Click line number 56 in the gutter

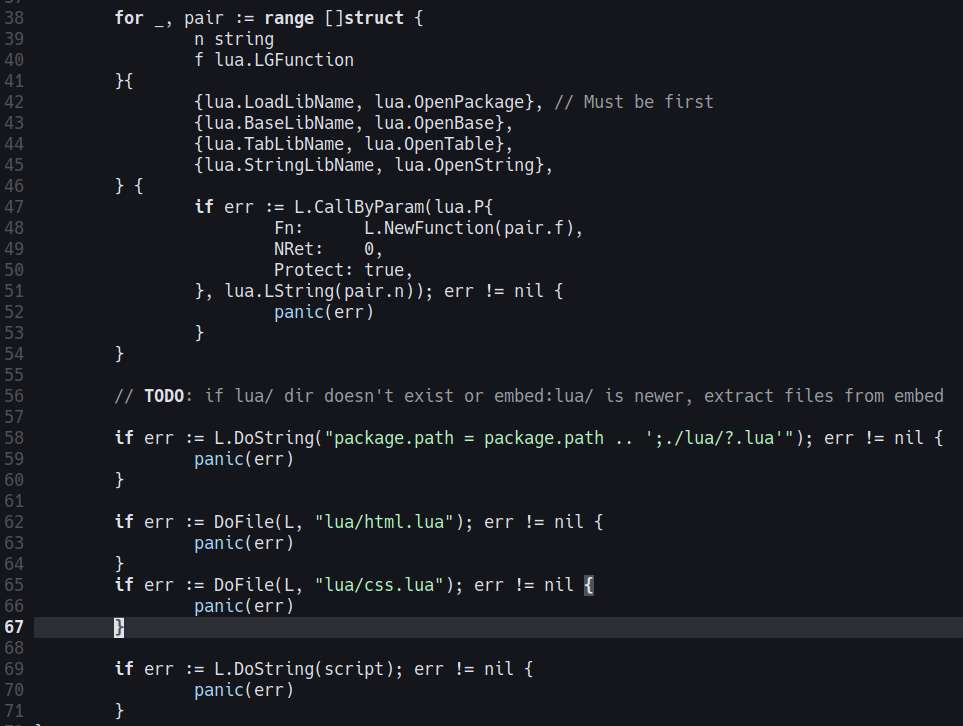14,396
